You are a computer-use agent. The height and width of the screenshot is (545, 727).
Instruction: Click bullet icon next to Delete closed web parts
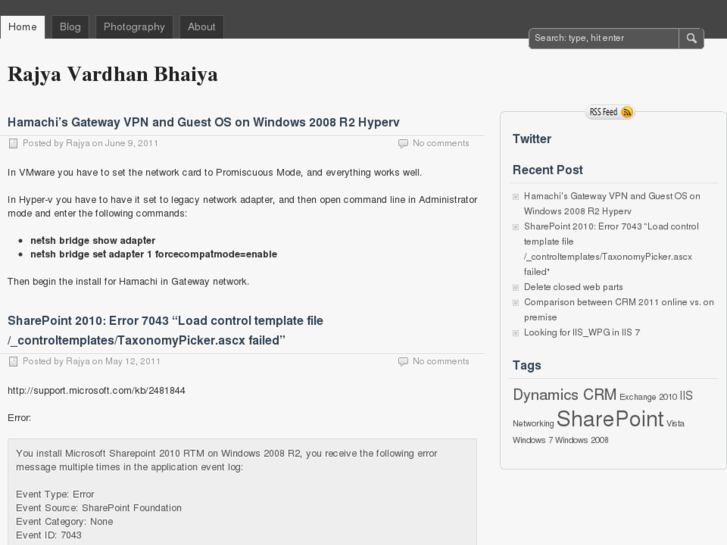tap(516, 288)
